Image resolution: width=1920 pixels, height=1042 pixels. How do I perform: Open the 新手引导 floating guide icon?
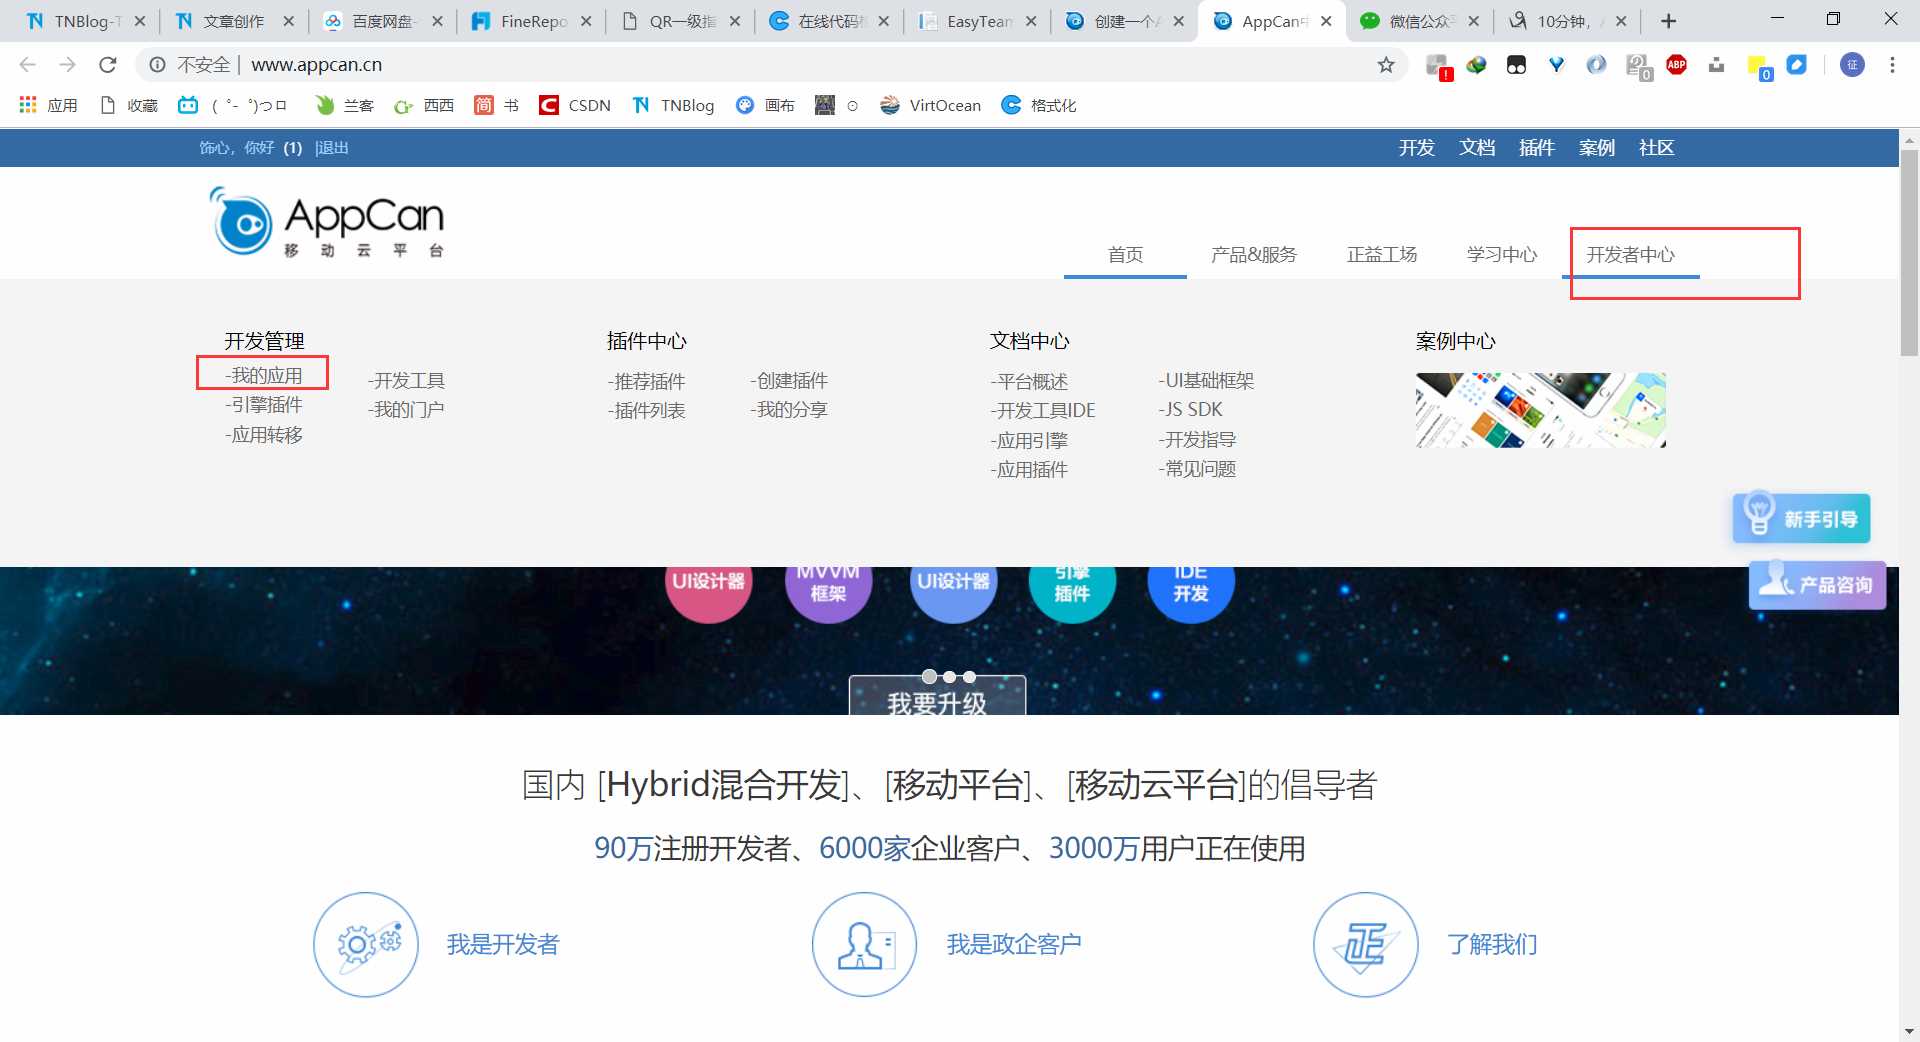coord(1800,518)
